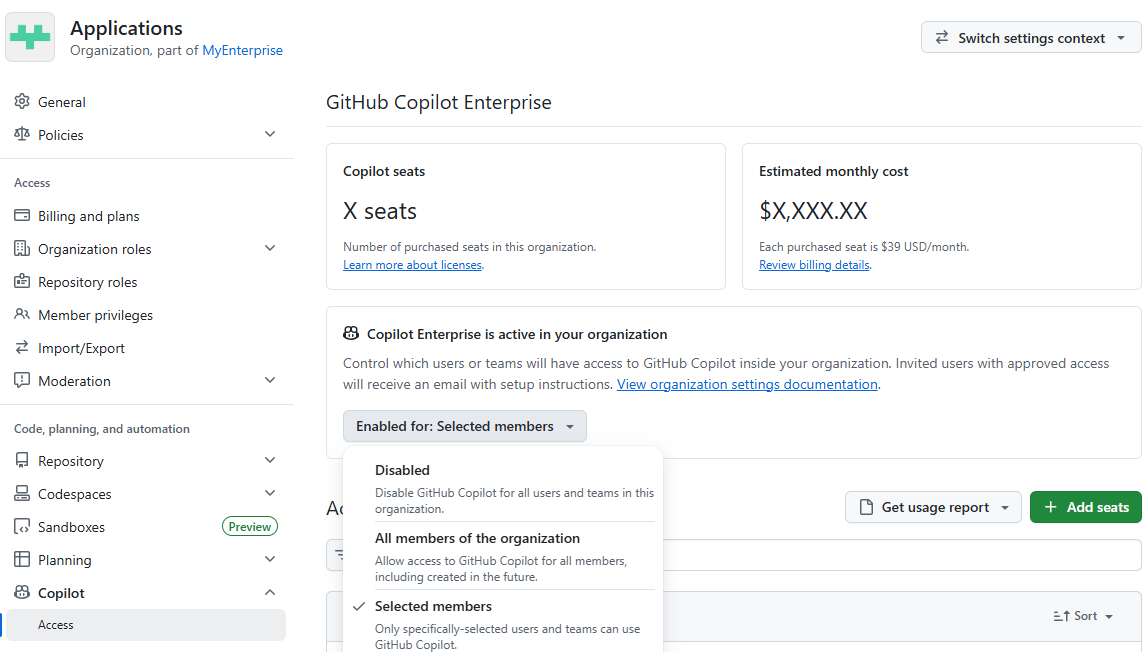1145x652 pixels.
Task: Click the file icon in Get usage report
Action: click(866, 507)
